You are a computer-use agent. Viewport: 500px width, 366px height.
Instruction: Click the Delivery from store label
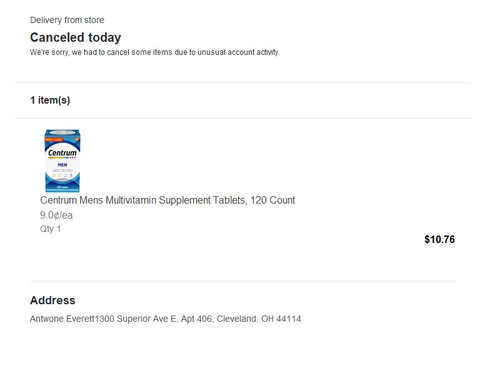(67, 20)
